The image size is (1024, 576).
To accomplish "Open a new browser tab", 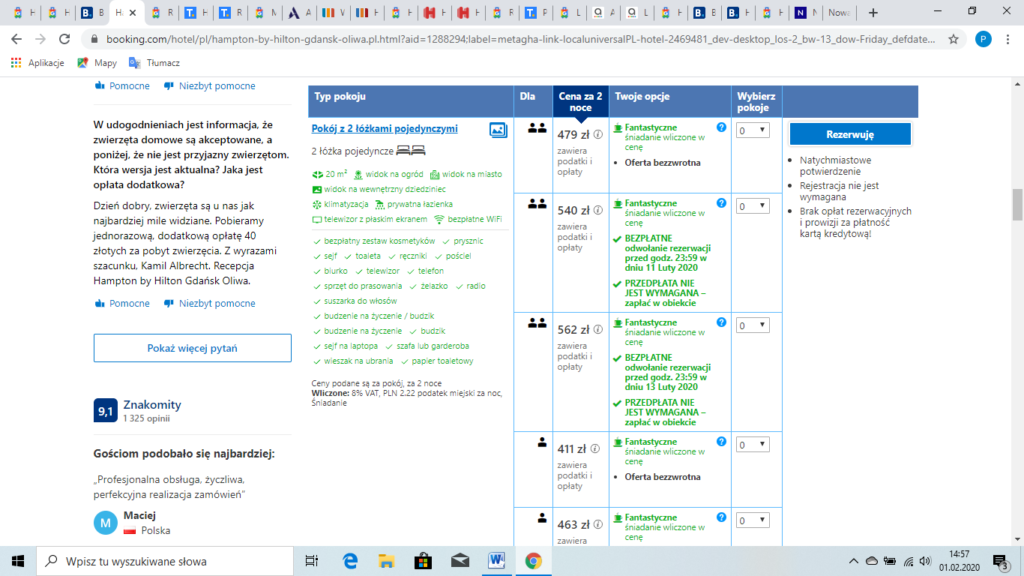I will tap(873, 12).
